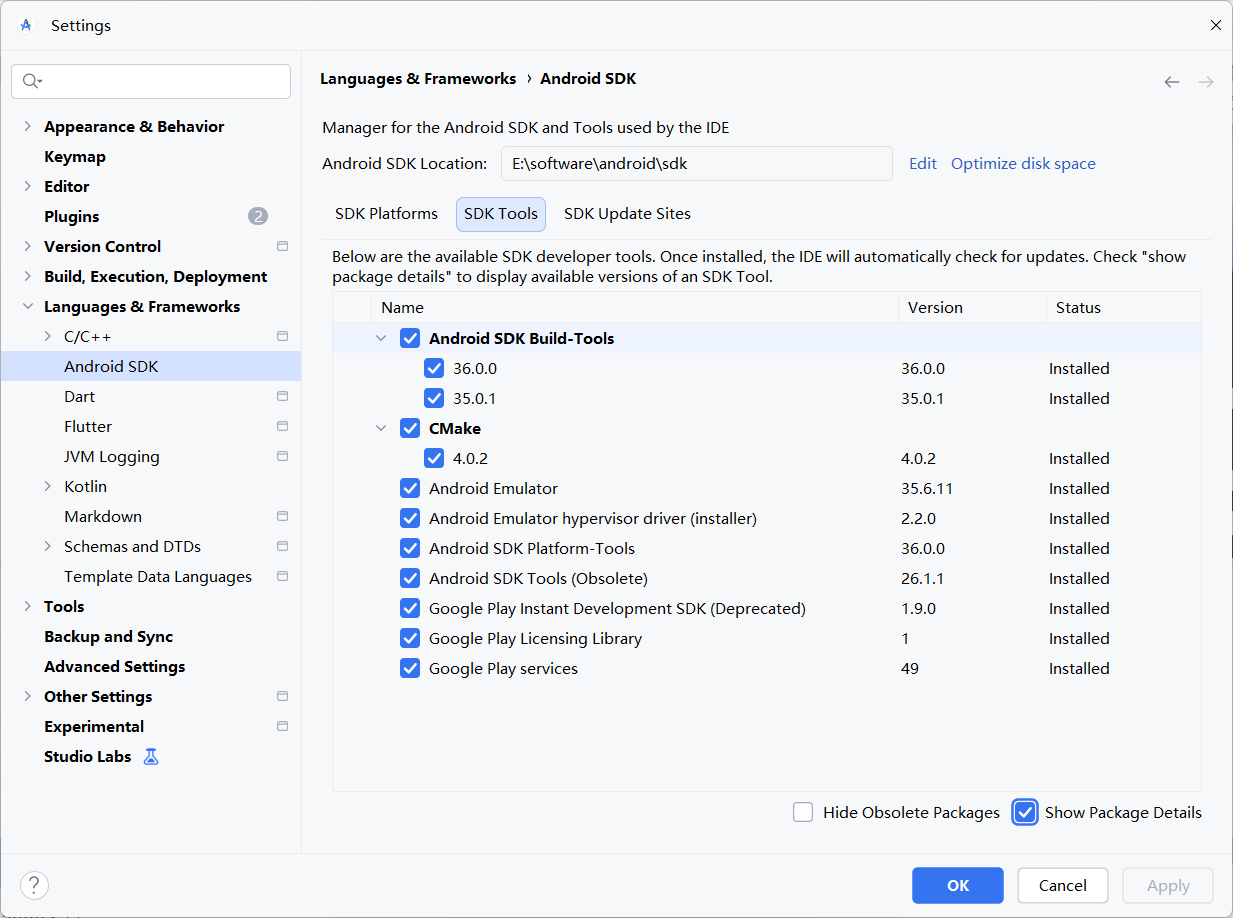
Task: Enable the Hide Obsolete Packages checkbox
Action: [x=803, y=812]
